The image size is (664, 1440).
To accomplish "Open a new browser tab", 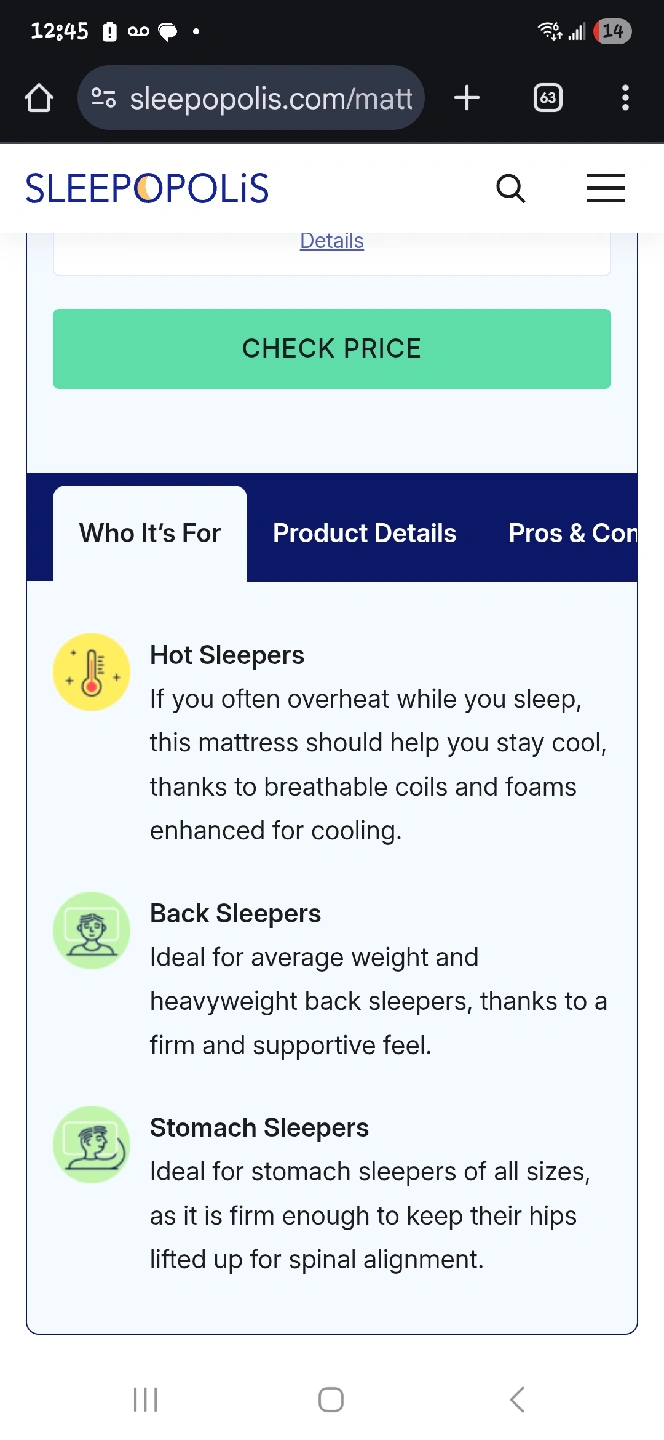I will click(467, 98).
